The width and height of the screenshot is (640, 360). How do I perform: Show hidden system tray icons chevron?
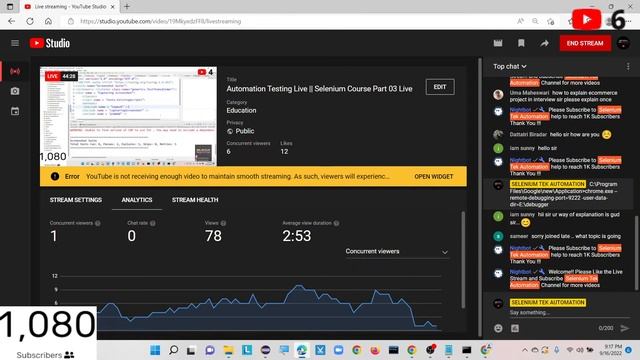pyautogui.click(x=524, y=350)
